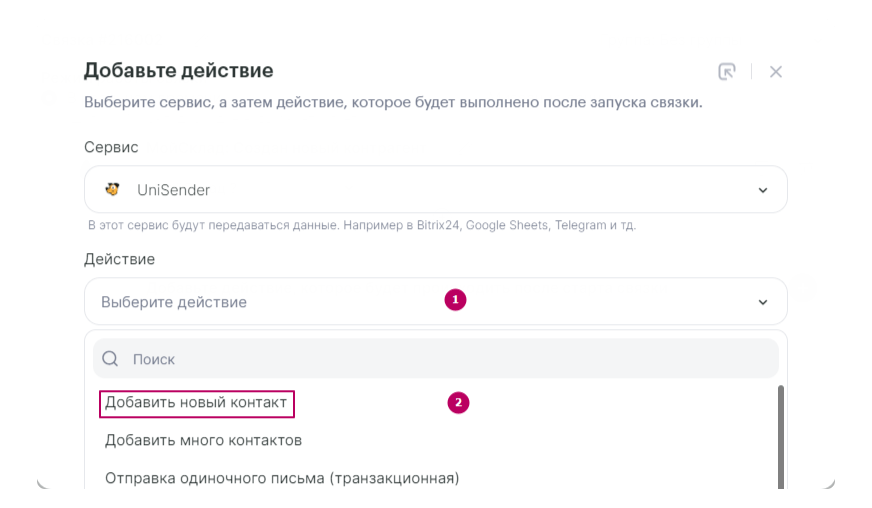Image resolution: width=872 pixels, height=508 pixels.
Task: Select 'Добавить новый контакт' option
Action: [196, 403]
